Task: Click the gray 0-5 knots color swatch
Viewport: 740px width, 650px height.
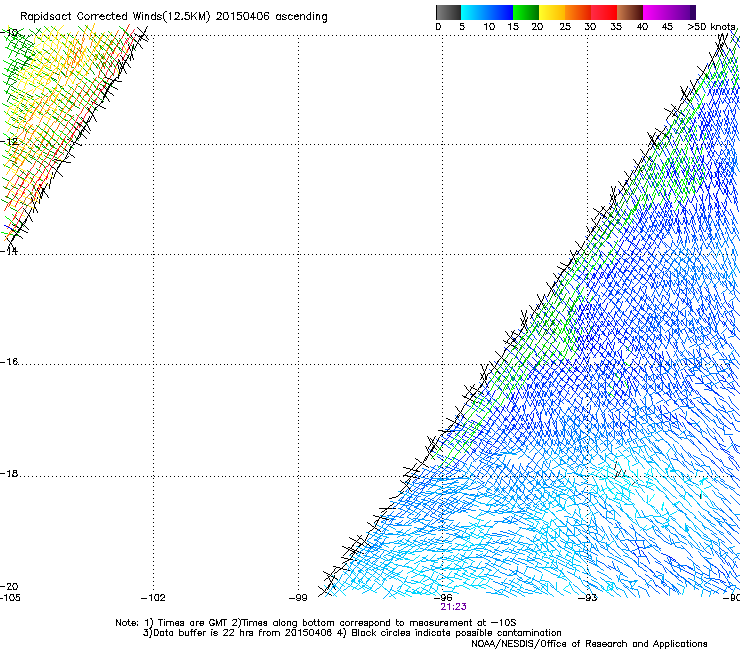Action: click(x=448, y=12)
